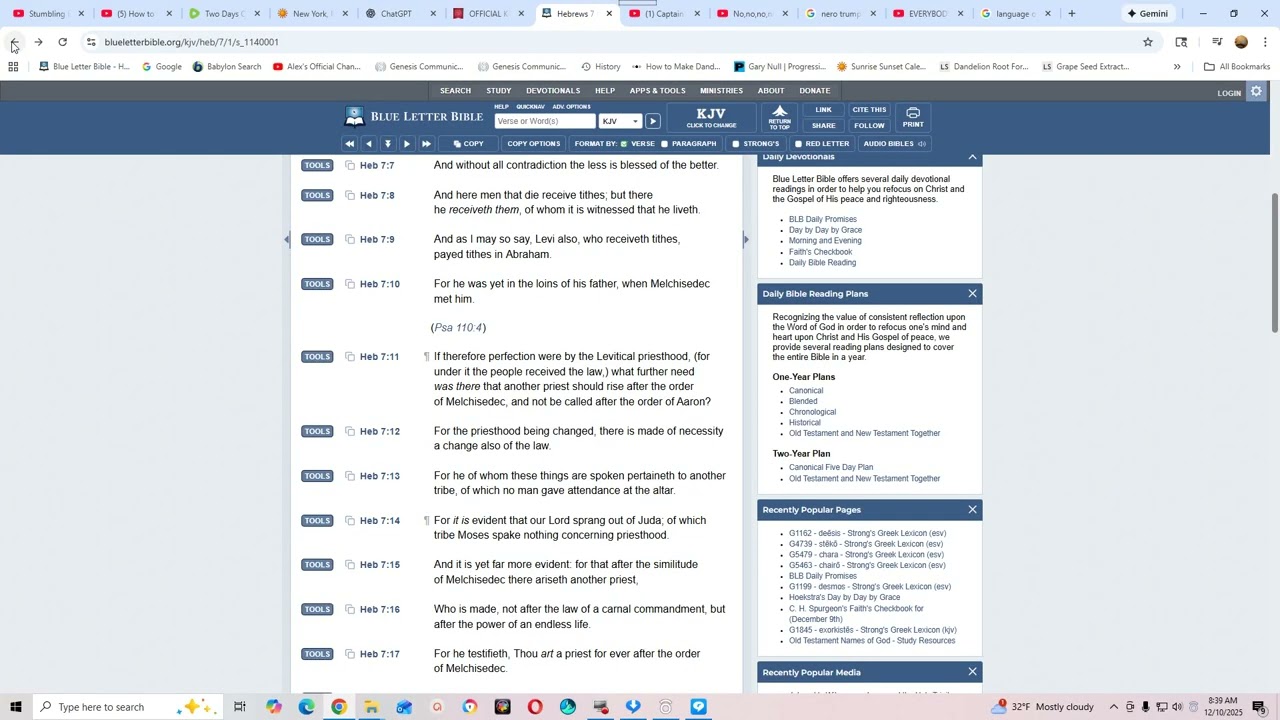Go to previous chapter arrow icon
The height and width of the screenshot is (720, 1280).
pos(369,144)
